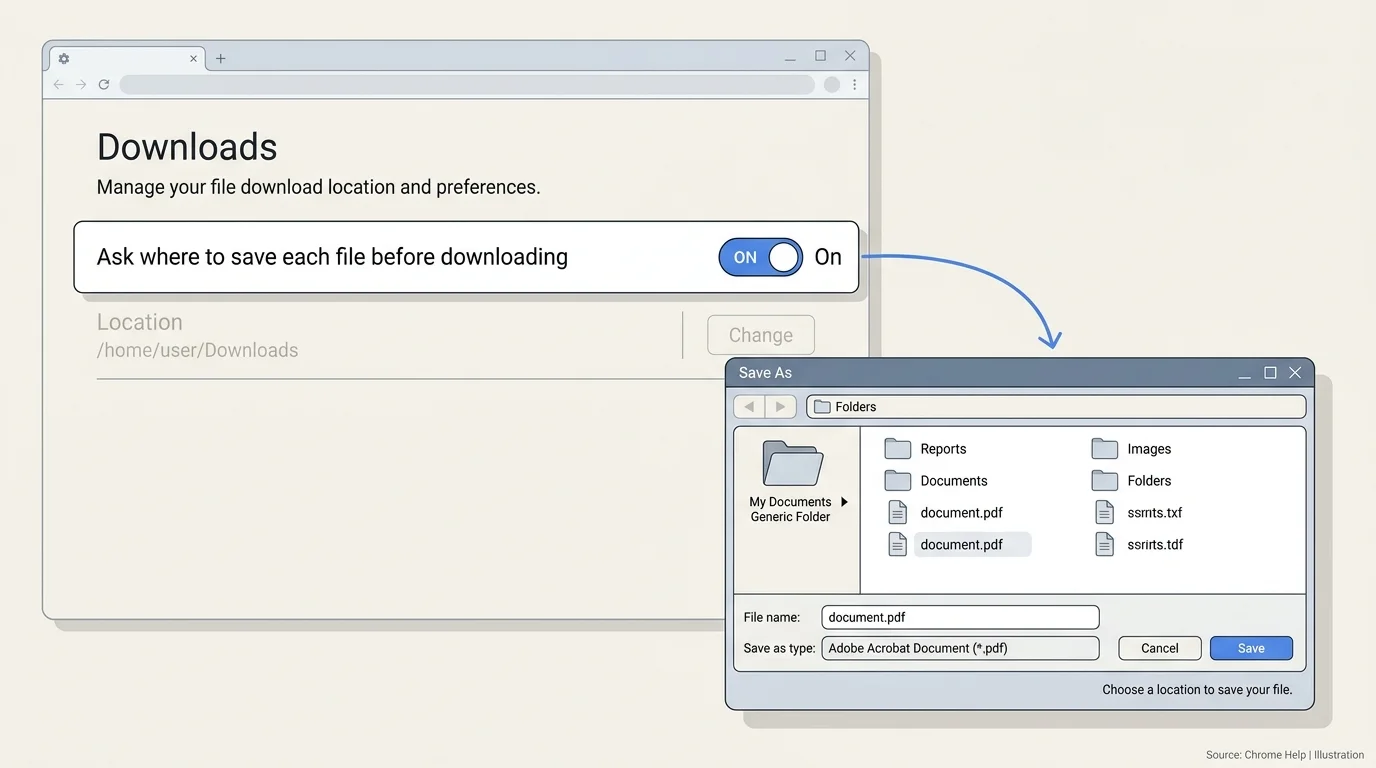Open a new browser tab with plus
1376x768 pixels.
pyautogui.click(x=221, y=59)
